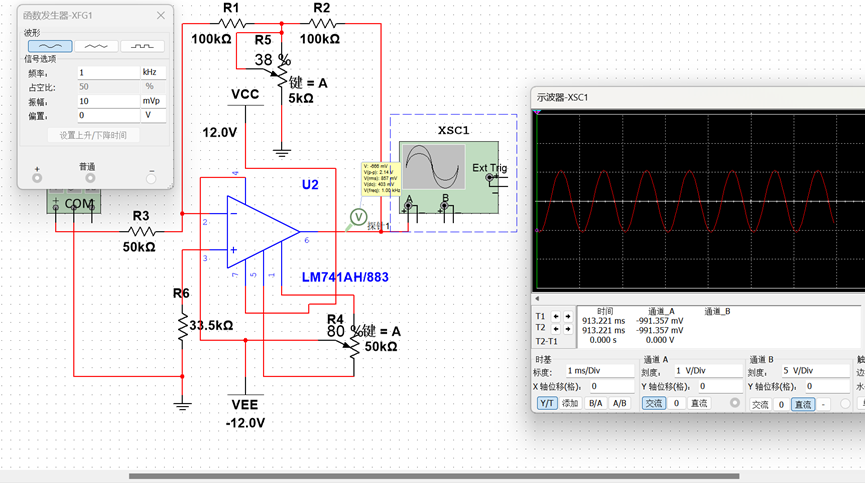This screenshot has height=483, width=865.
Task: Click the function generator minus terminal
Action: [151, 178]
